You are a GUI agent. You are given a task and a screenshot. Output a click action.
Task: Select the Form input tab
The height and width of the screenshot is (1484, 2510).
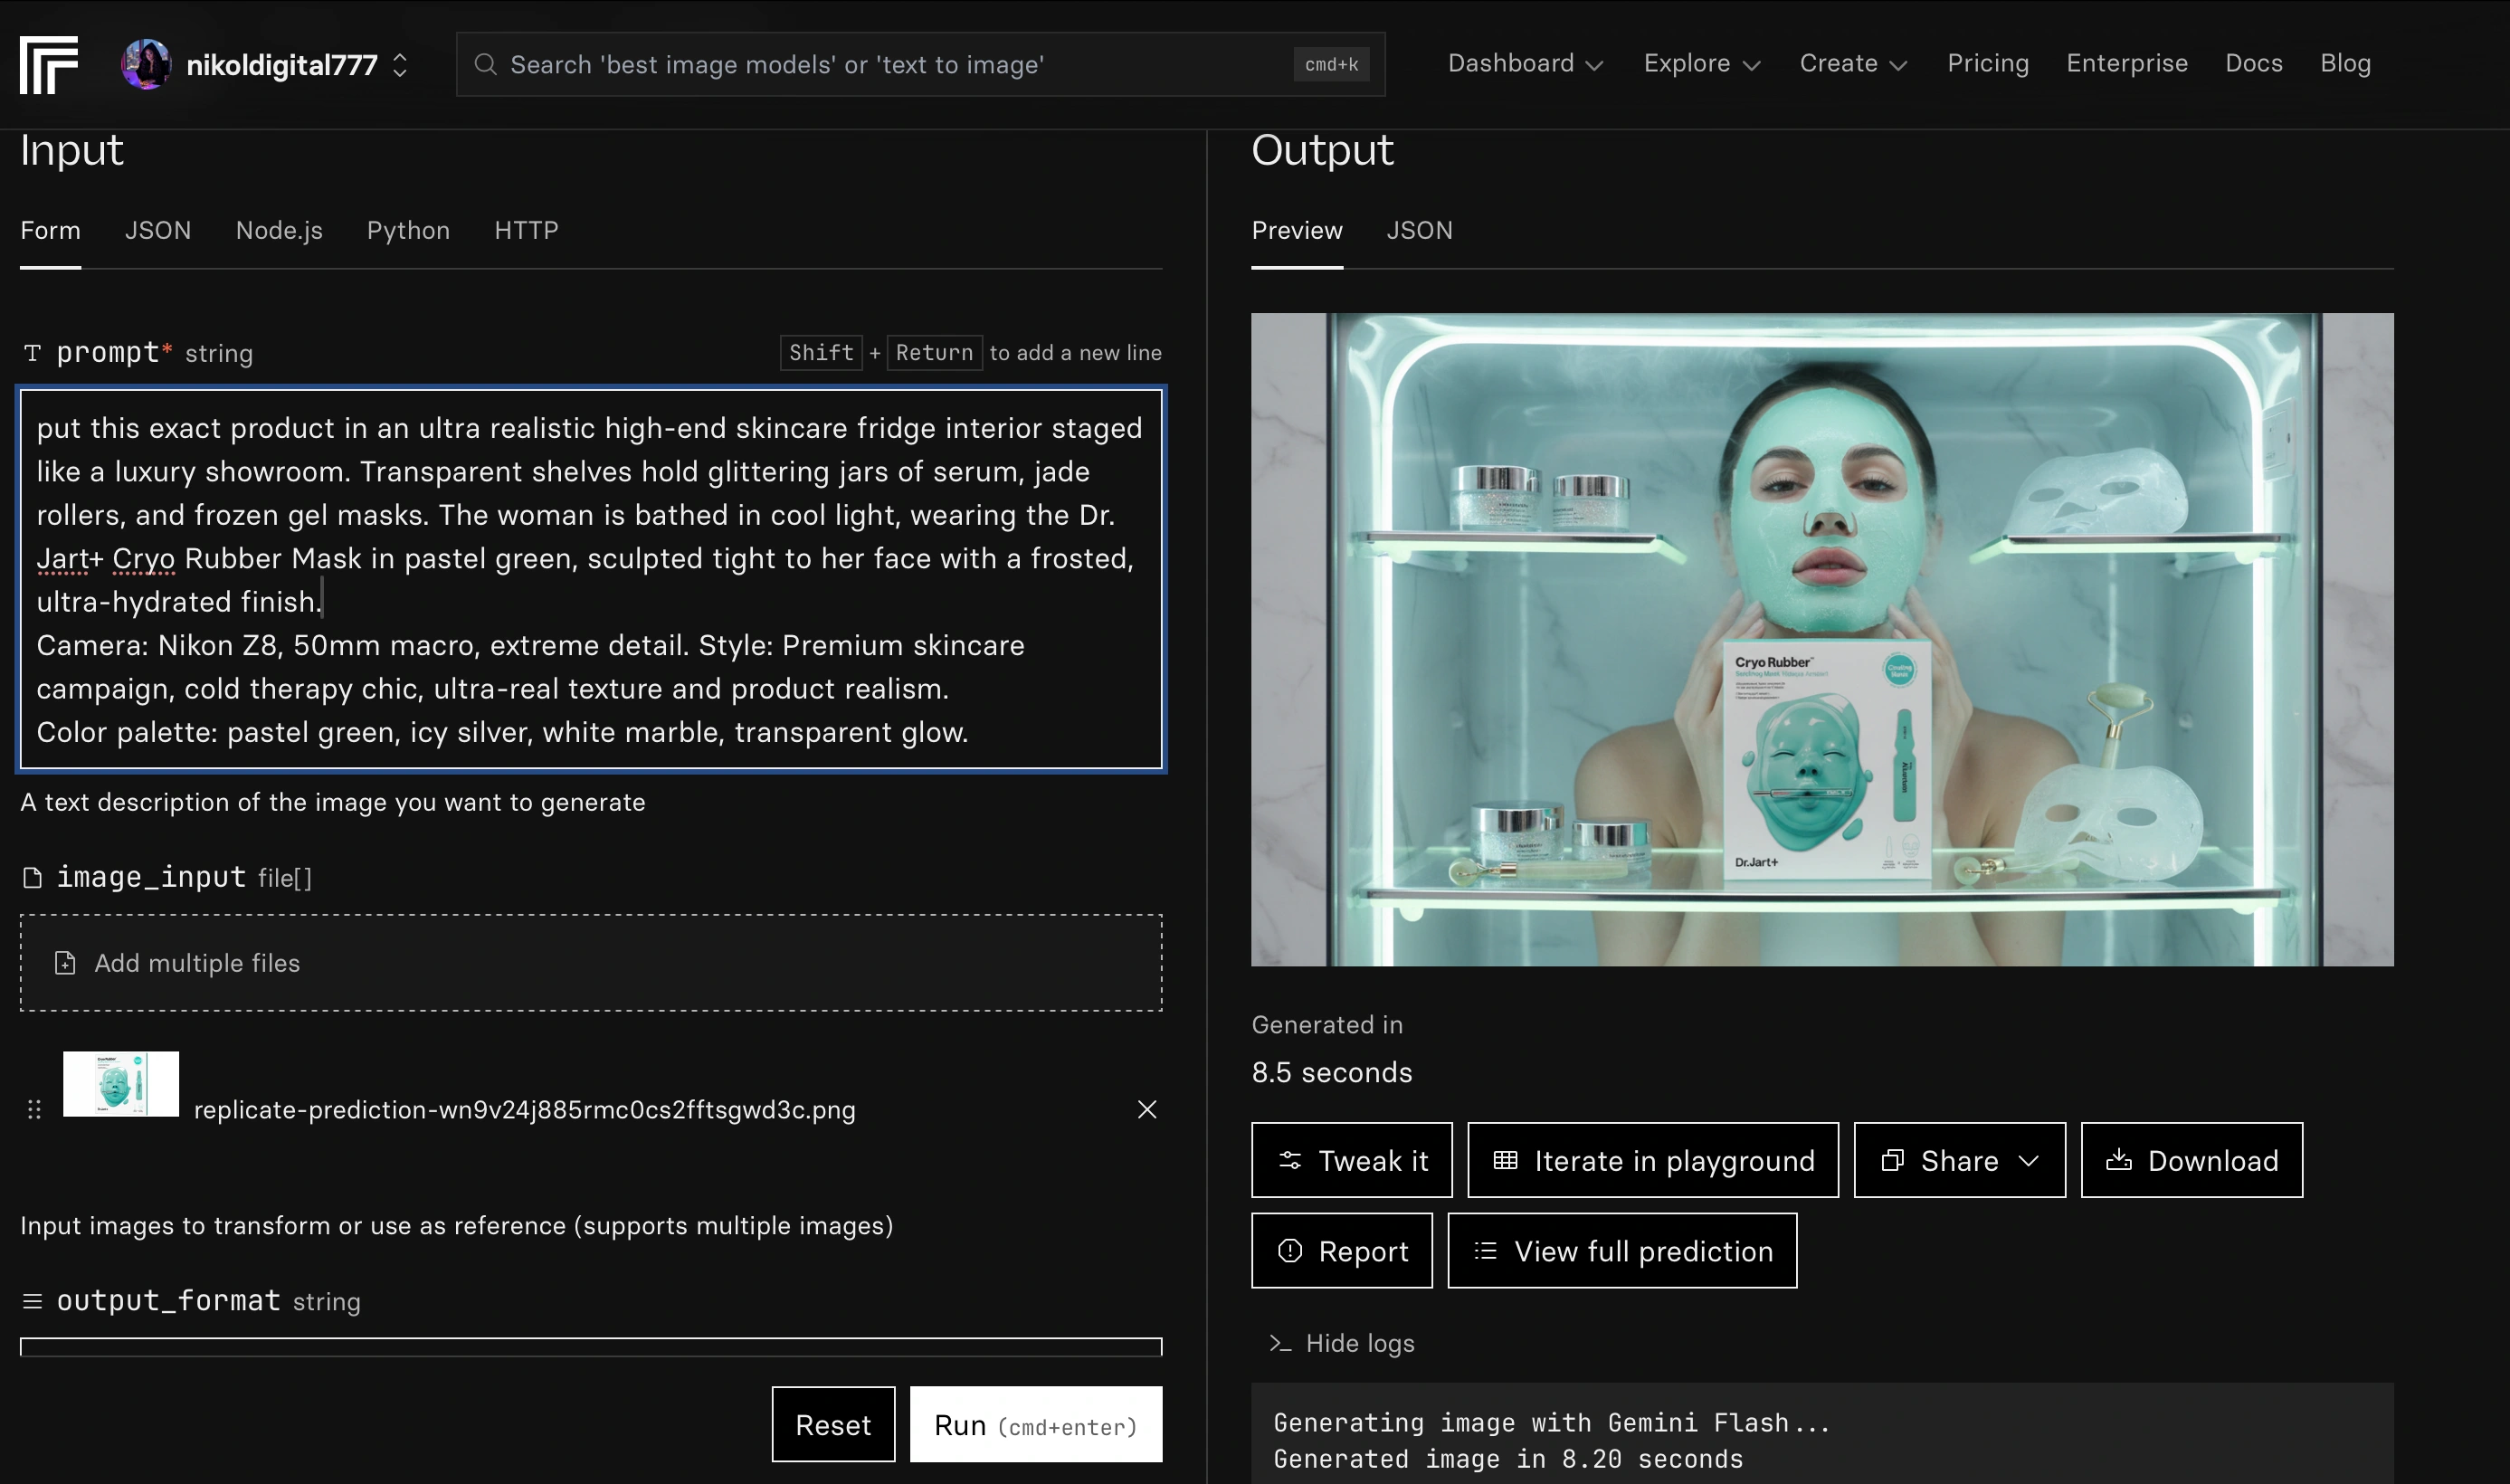[50, 231]
